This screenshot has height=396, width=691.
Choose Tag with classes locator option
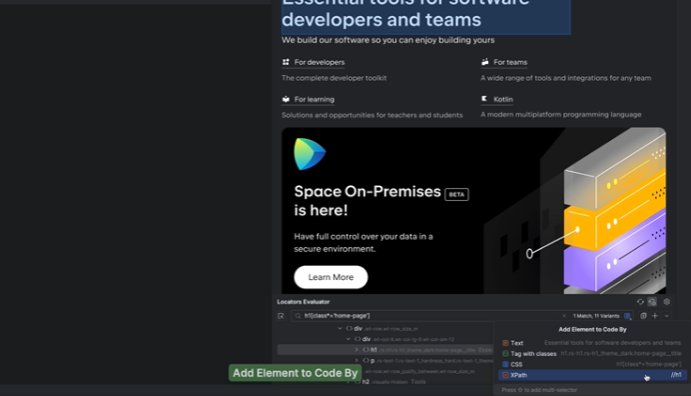pyautogui.click(x=592, y=354)
